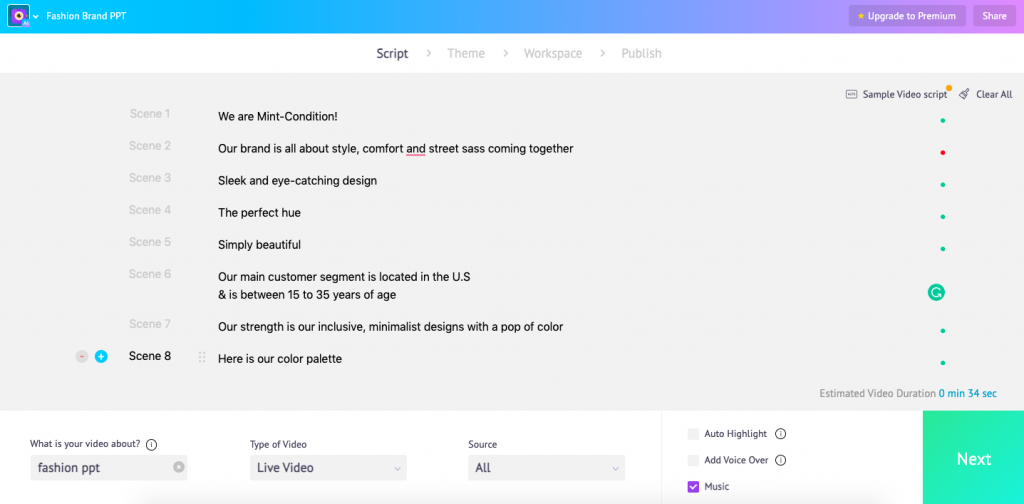
Task: Grab the drag handle on Scene 8
Action: (202, 357)
